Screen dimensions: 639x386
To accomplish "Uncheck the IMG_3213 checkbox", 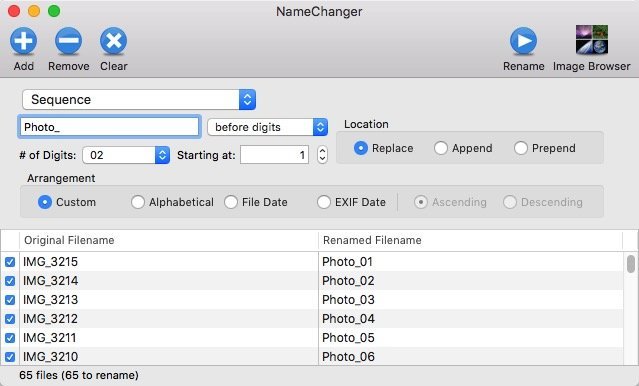I will click(x=10, y=300).
